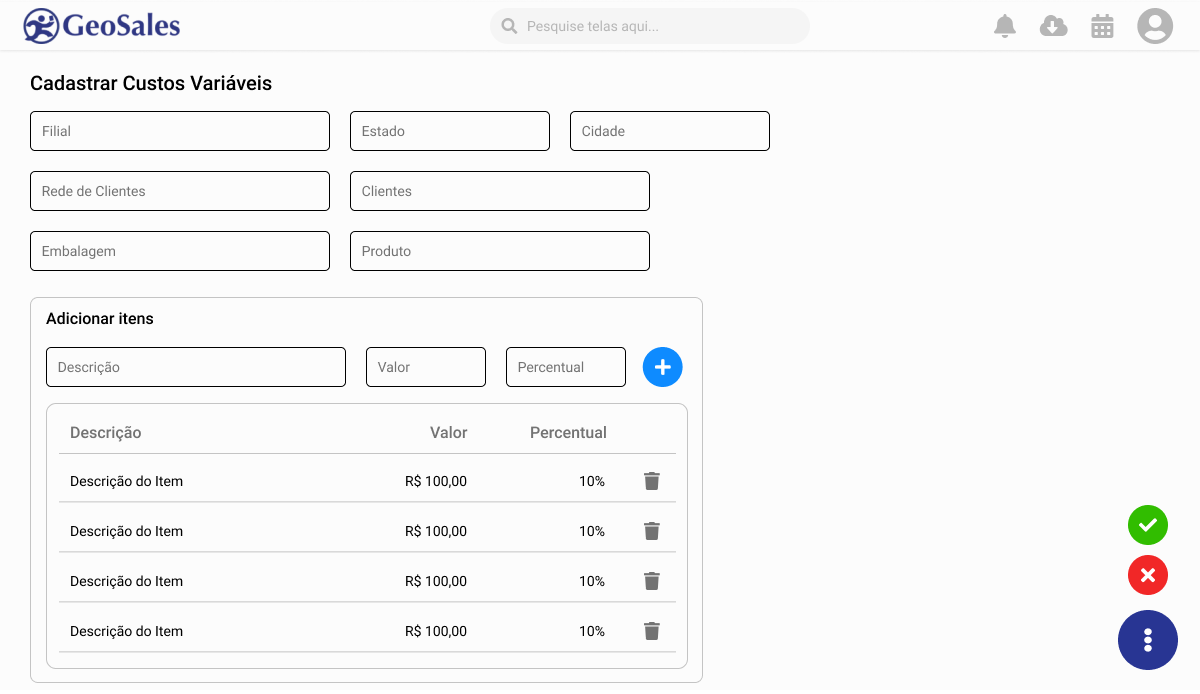The height and width of the screenshot is (694, 1200).
Task: Click the Descrição column header
Action: tap(106, 433)
